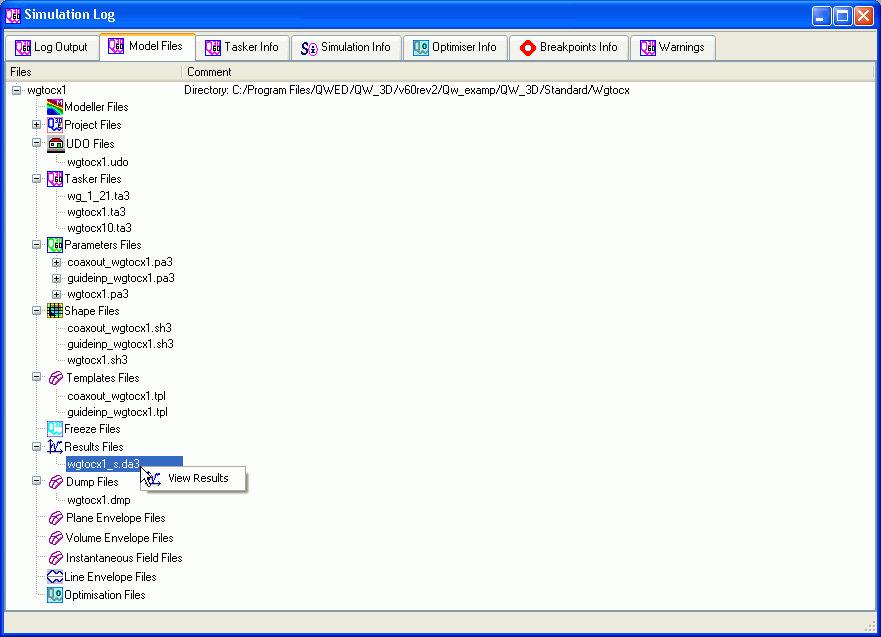The image size is (881, 637).
Task: Click the Freeze Files icon
Action: [x=55, y=429]
